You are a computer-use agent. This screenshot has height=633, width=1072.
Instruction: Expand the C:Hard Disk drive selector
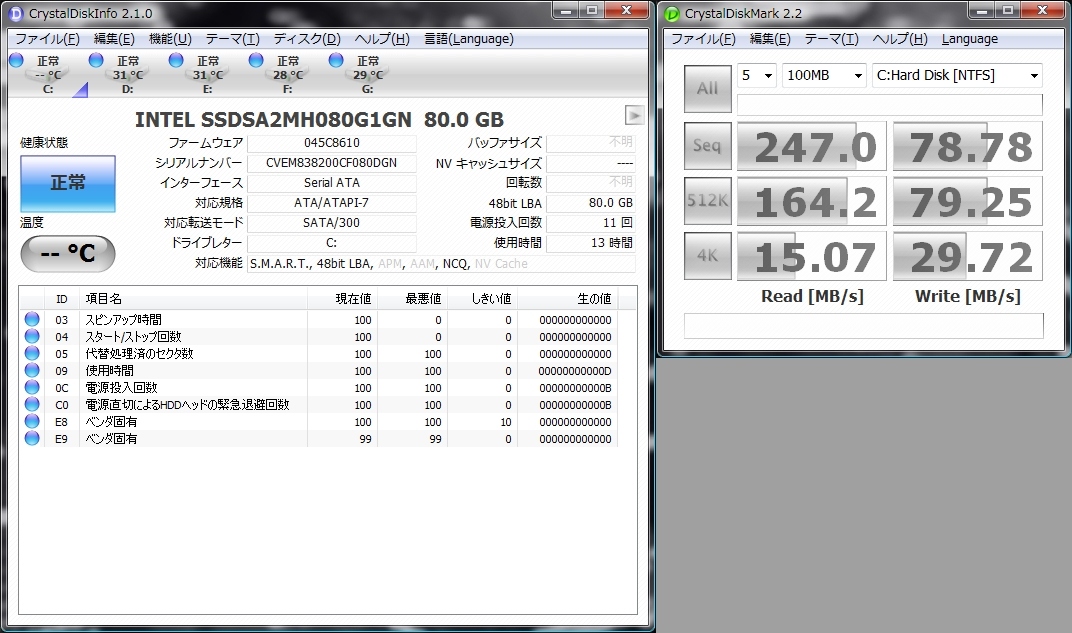coord(957,75)
